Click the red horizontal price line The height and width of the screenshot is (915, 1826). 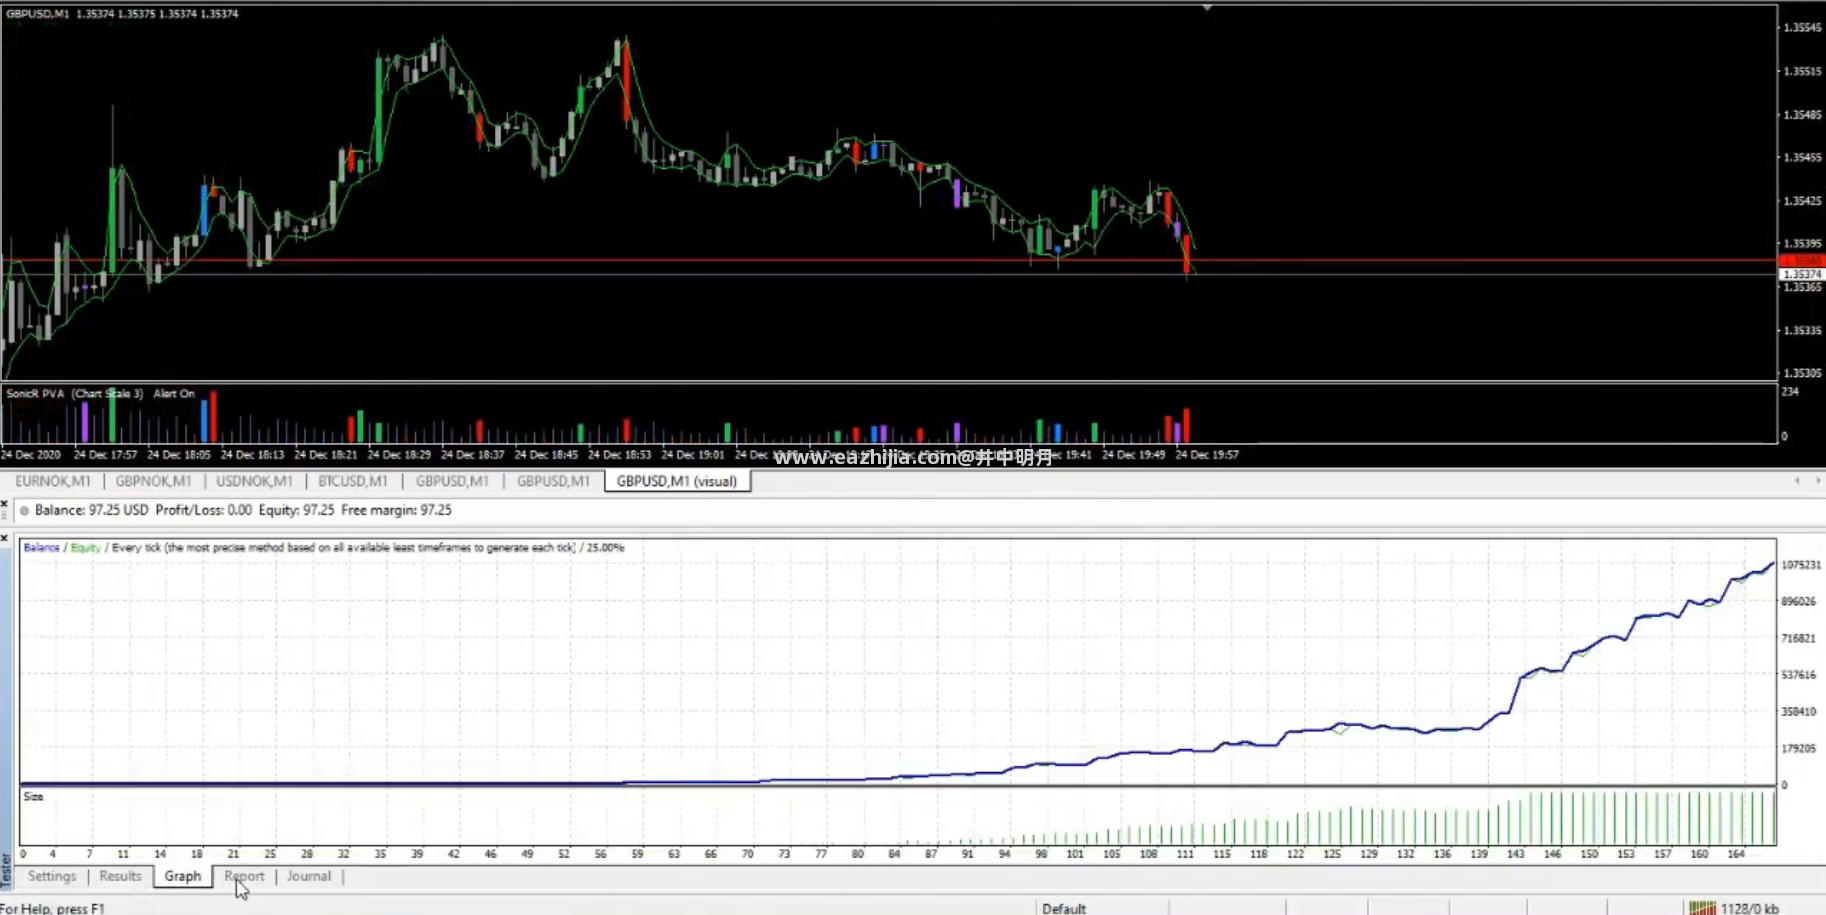coord(888,260)
